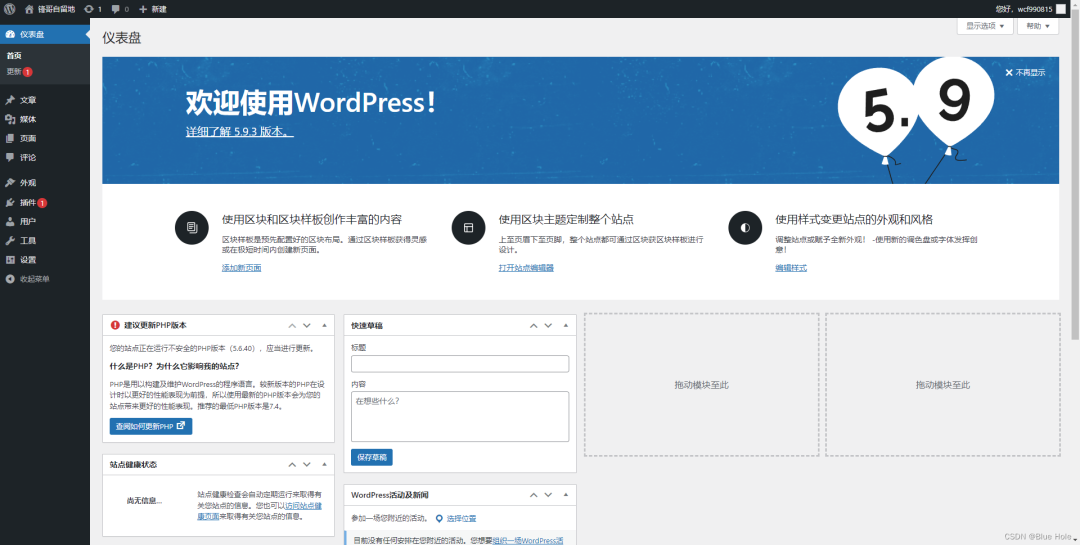Open the updates icon in admin bar

click(x=90, y=9)
